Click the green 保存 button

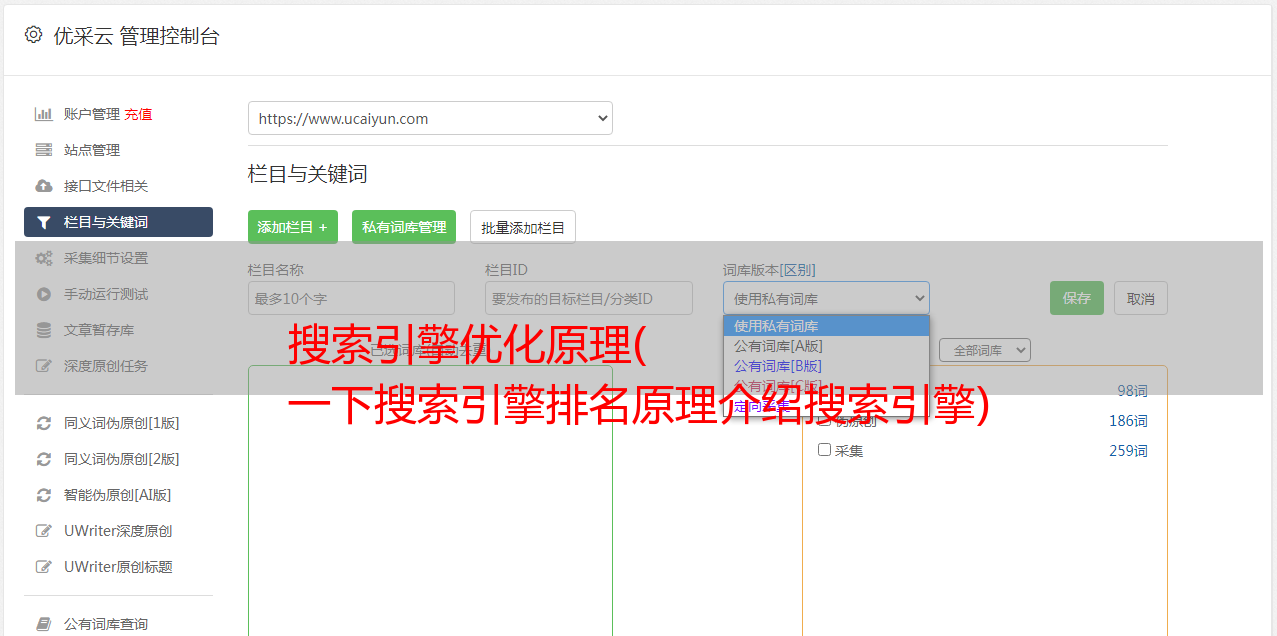tap(1077, 298)
